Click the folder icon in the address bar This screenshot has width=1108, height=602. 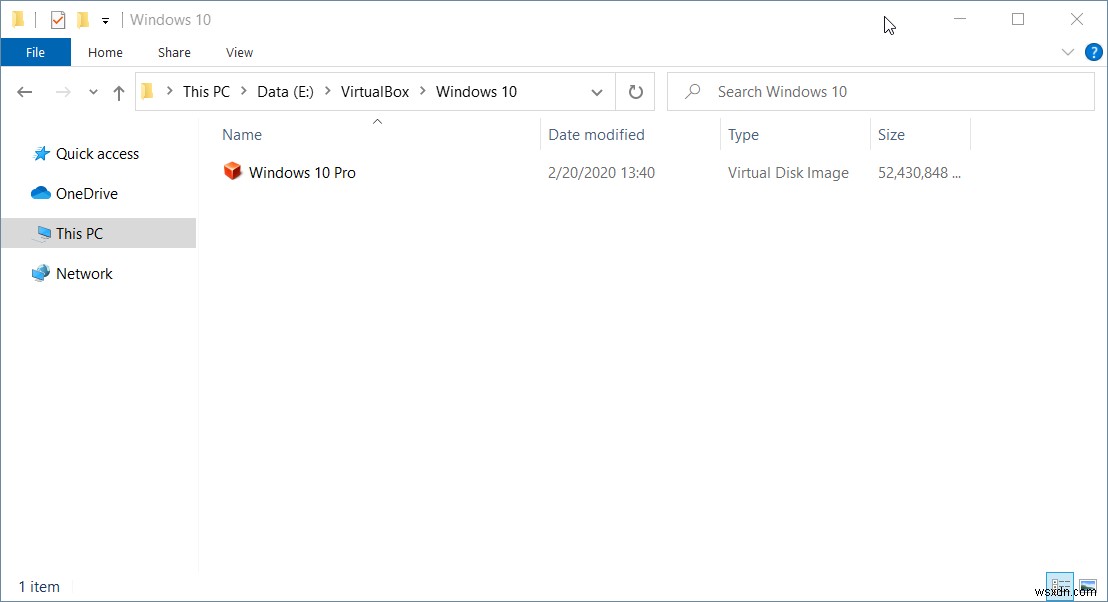(x=148, y=91)
